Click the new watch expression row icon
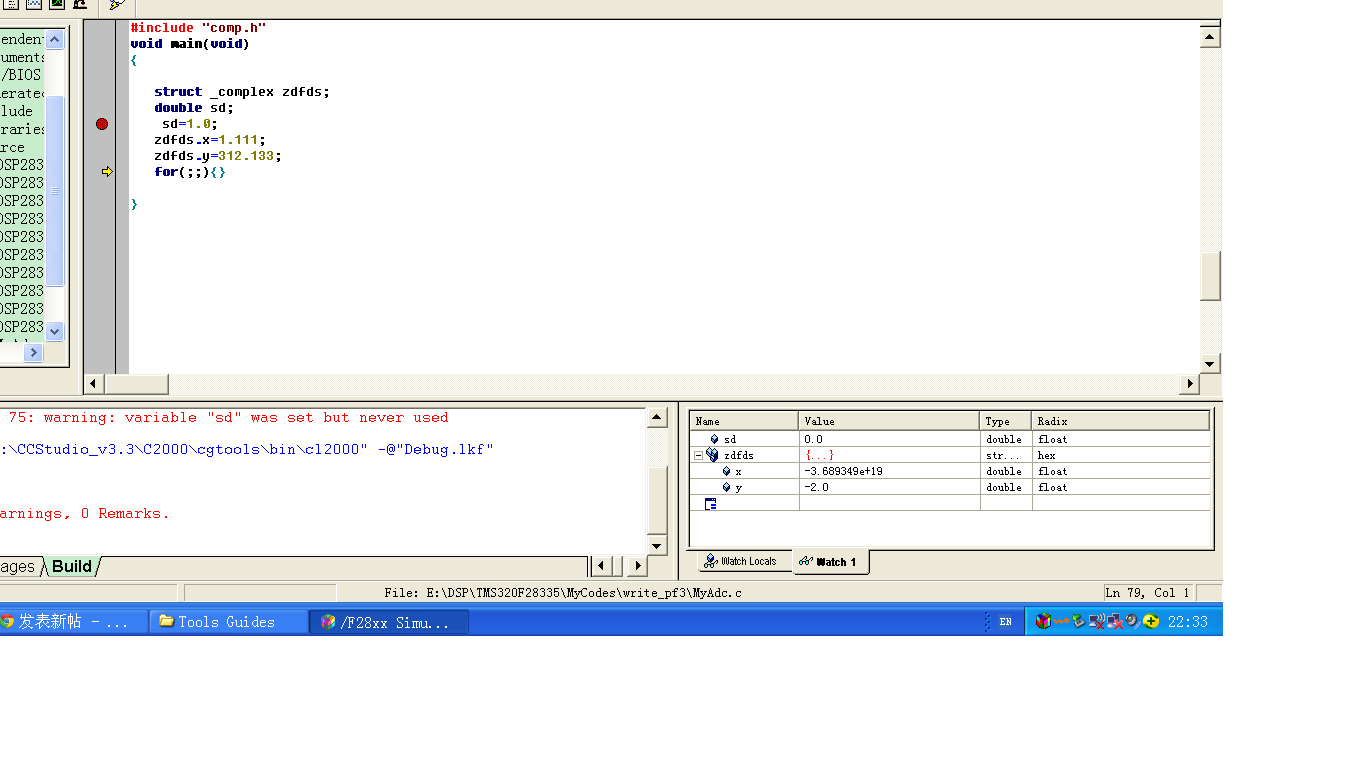1366x768 pixels. pos(711,503)
